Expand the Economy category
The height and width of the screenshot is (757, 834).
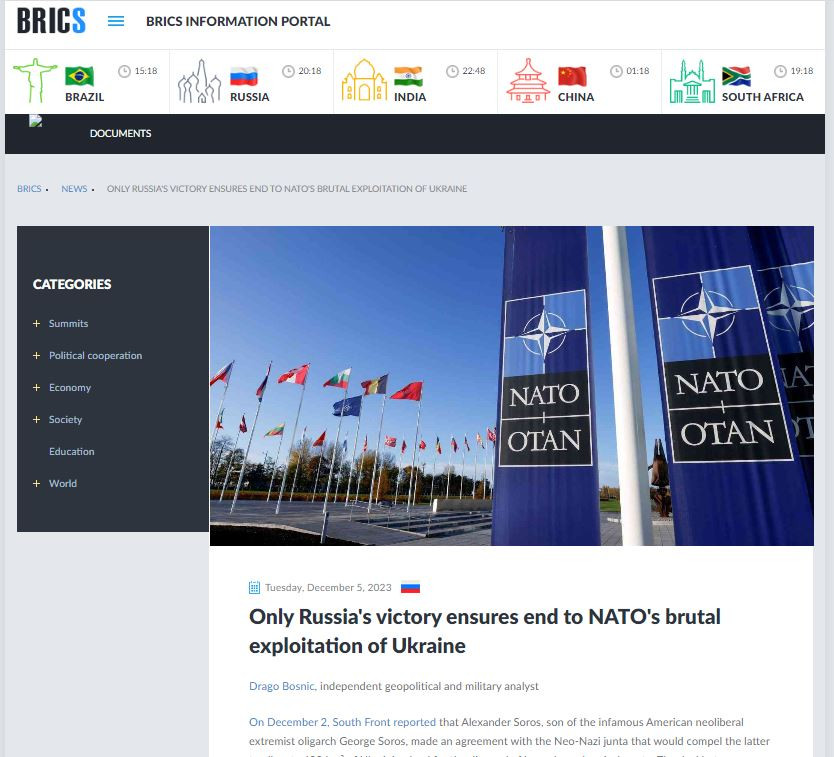tap(37, 388)
